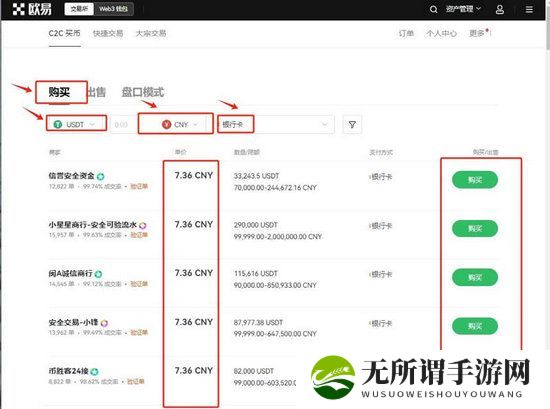Click 验证单 link under A诚信商行
Image resolution: width=550 pixels, height=409 pixels.
[139, 283]
